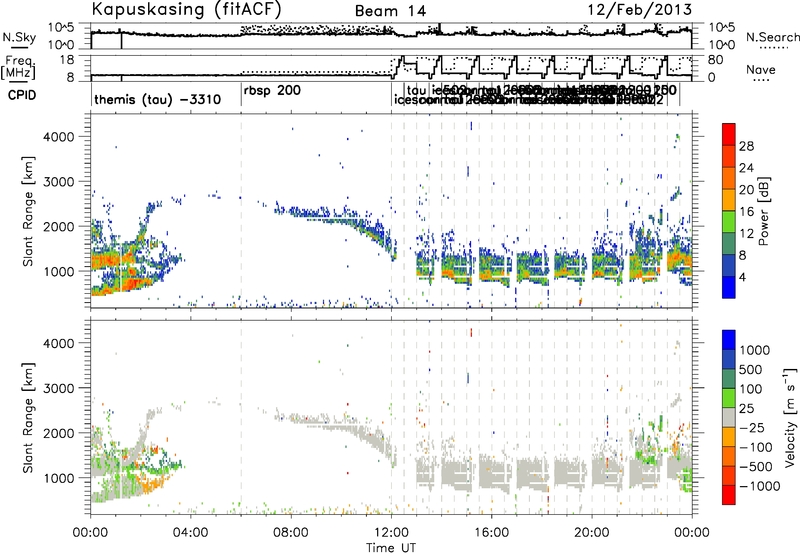Click the velocity colorbar value "-500"
This screenshot has width=800, height=554.
756,467
